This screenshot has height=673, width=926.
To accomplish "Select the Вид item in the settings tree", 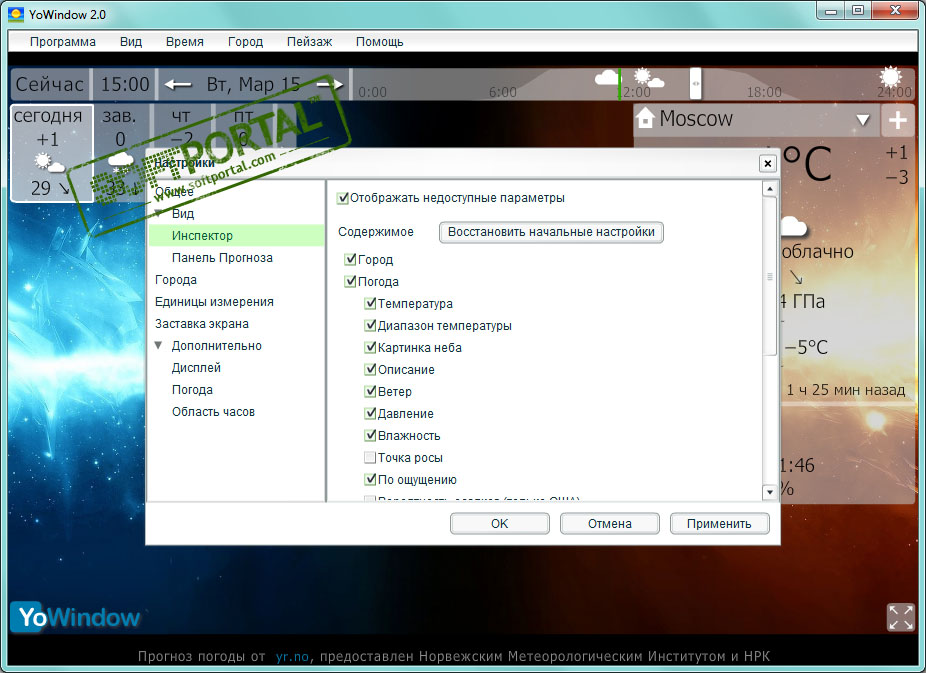I will coord(182,213).
